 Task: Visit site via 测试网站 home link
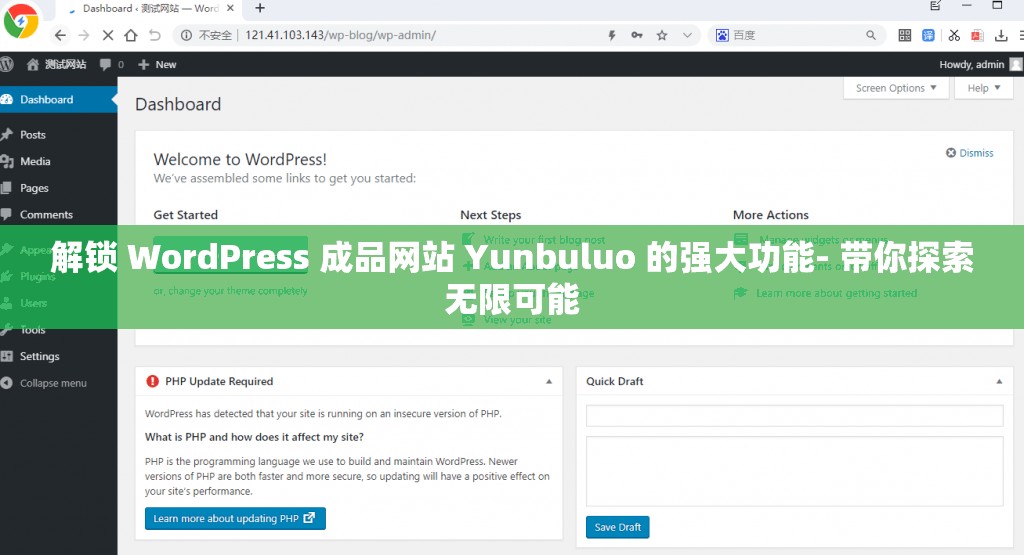click(x=56, y=64)
